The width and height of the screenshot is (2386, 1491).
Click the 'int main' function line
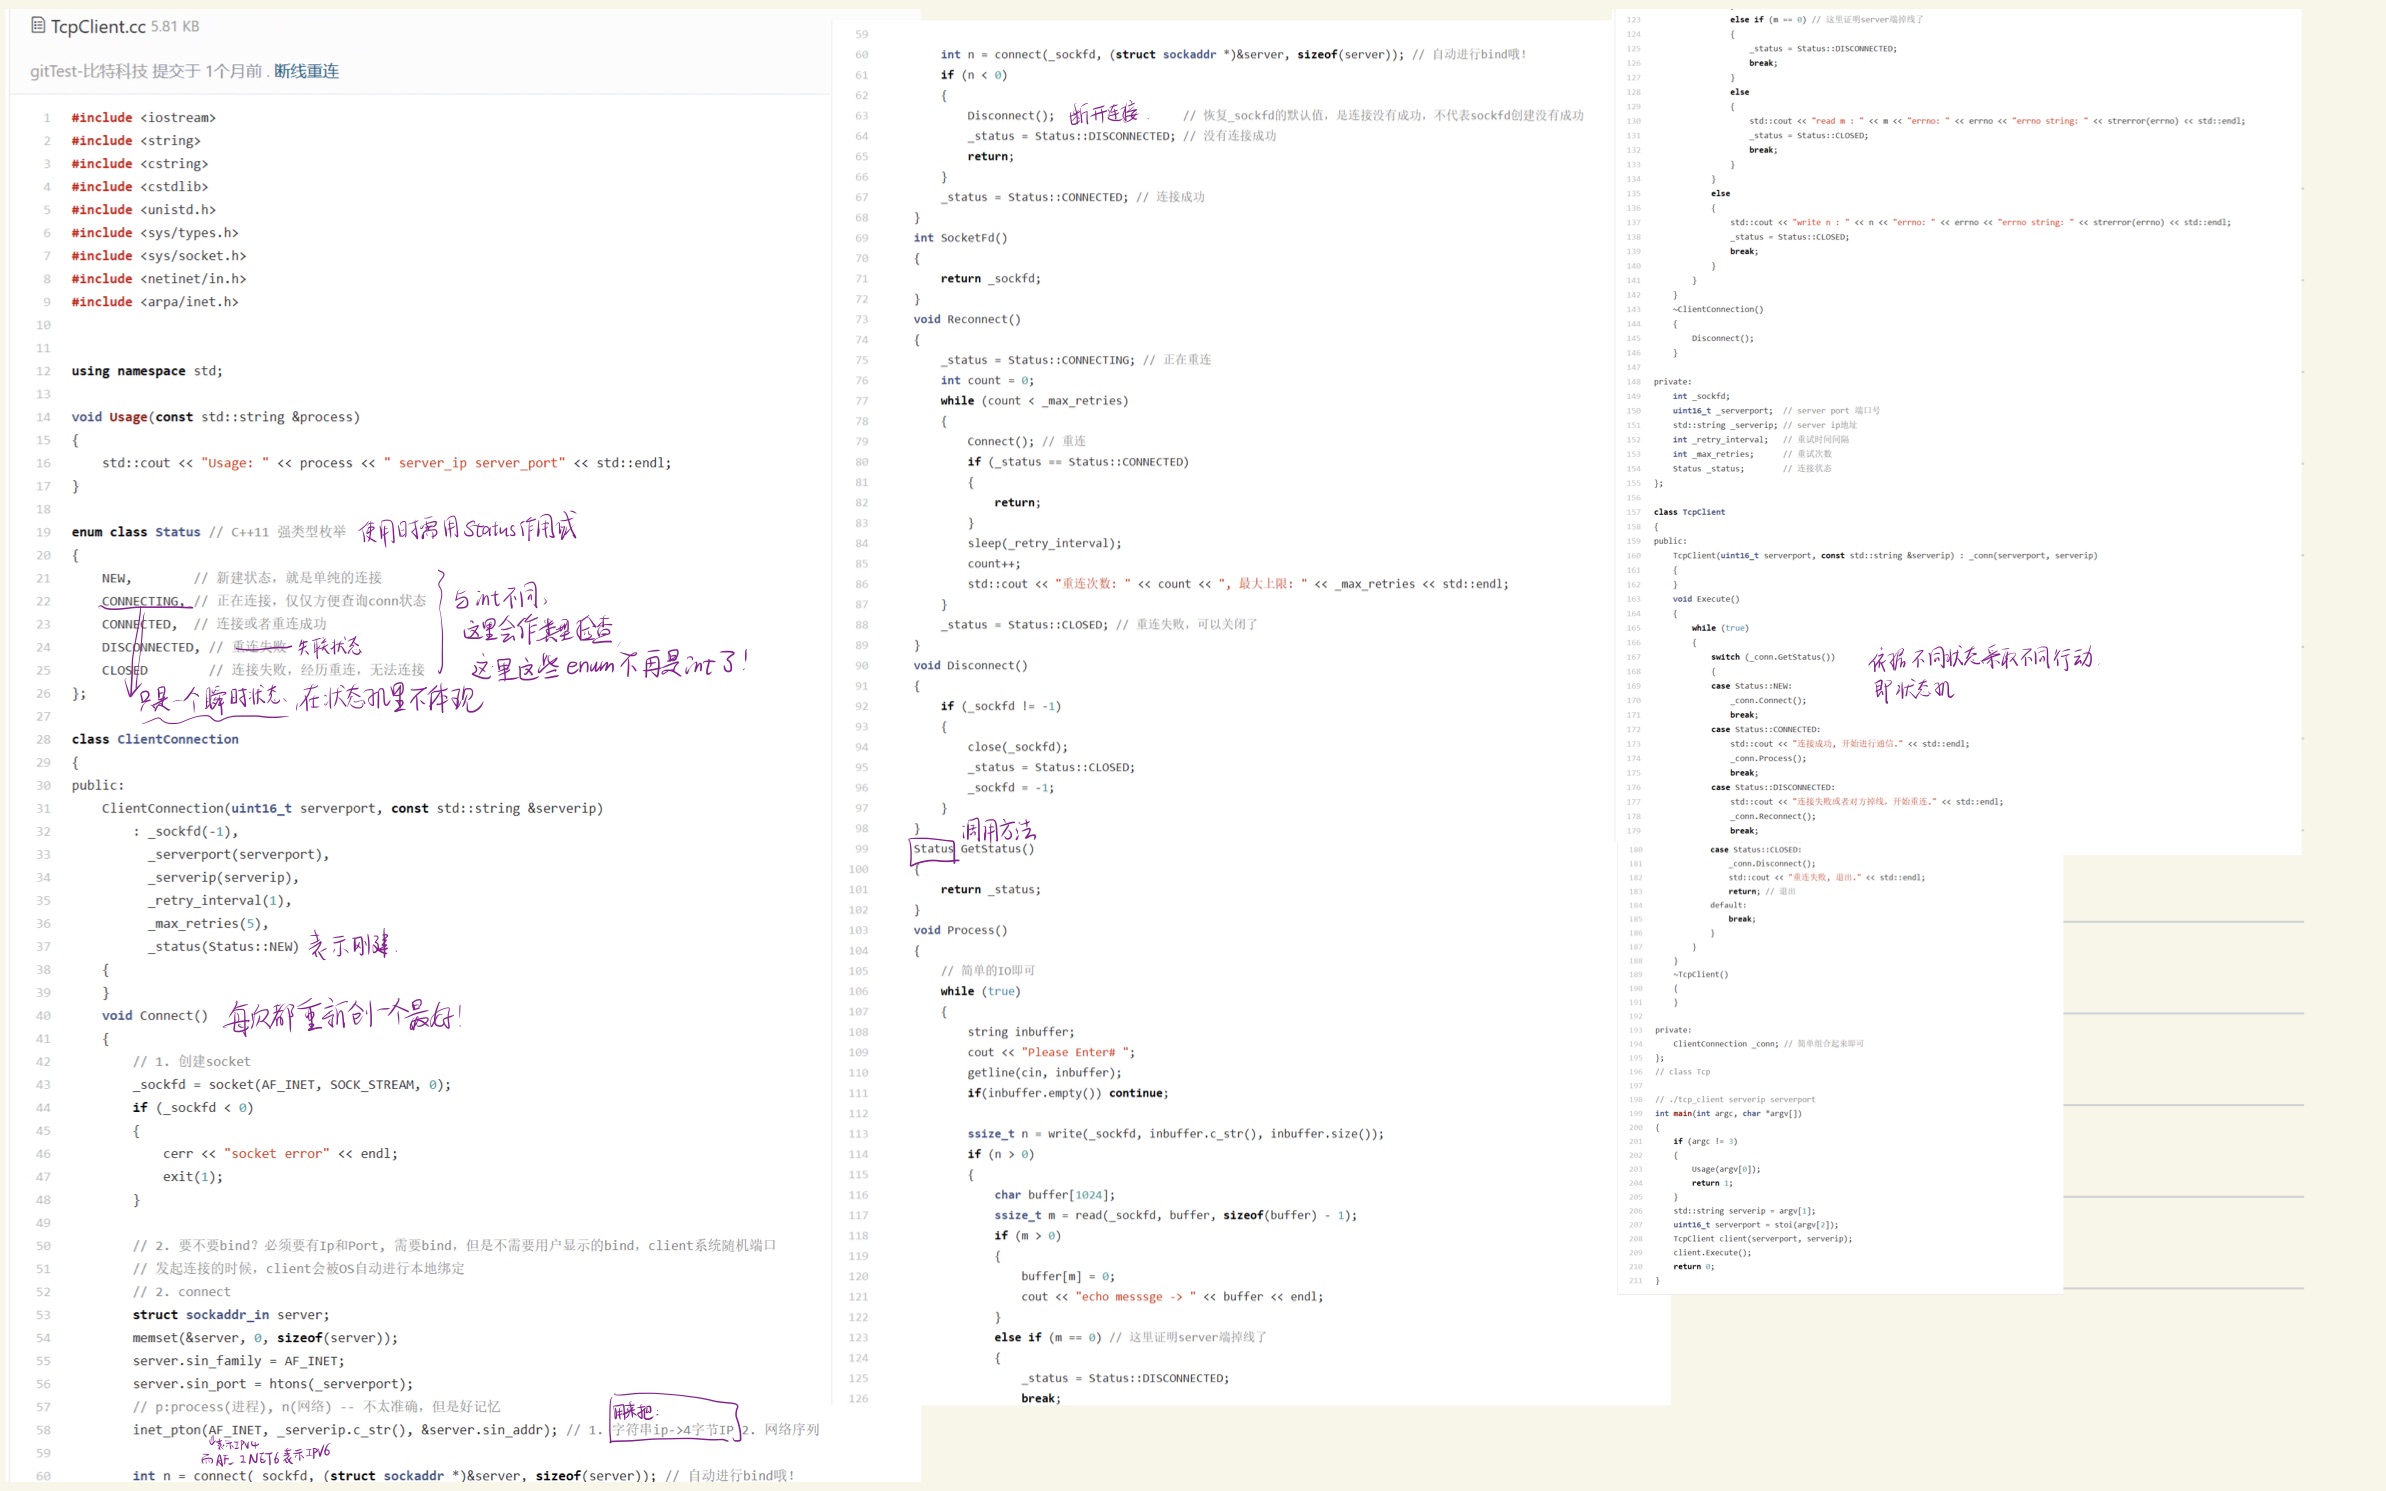[1728, 1113]
